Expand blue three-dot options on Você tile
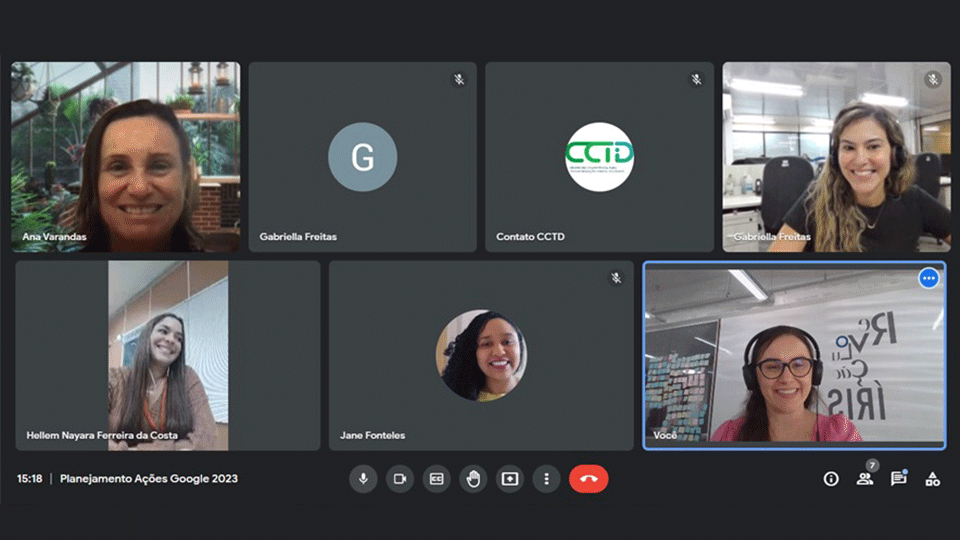Image resolution: width=960 pixels, height=540 pixels. [x=928, y=278]
